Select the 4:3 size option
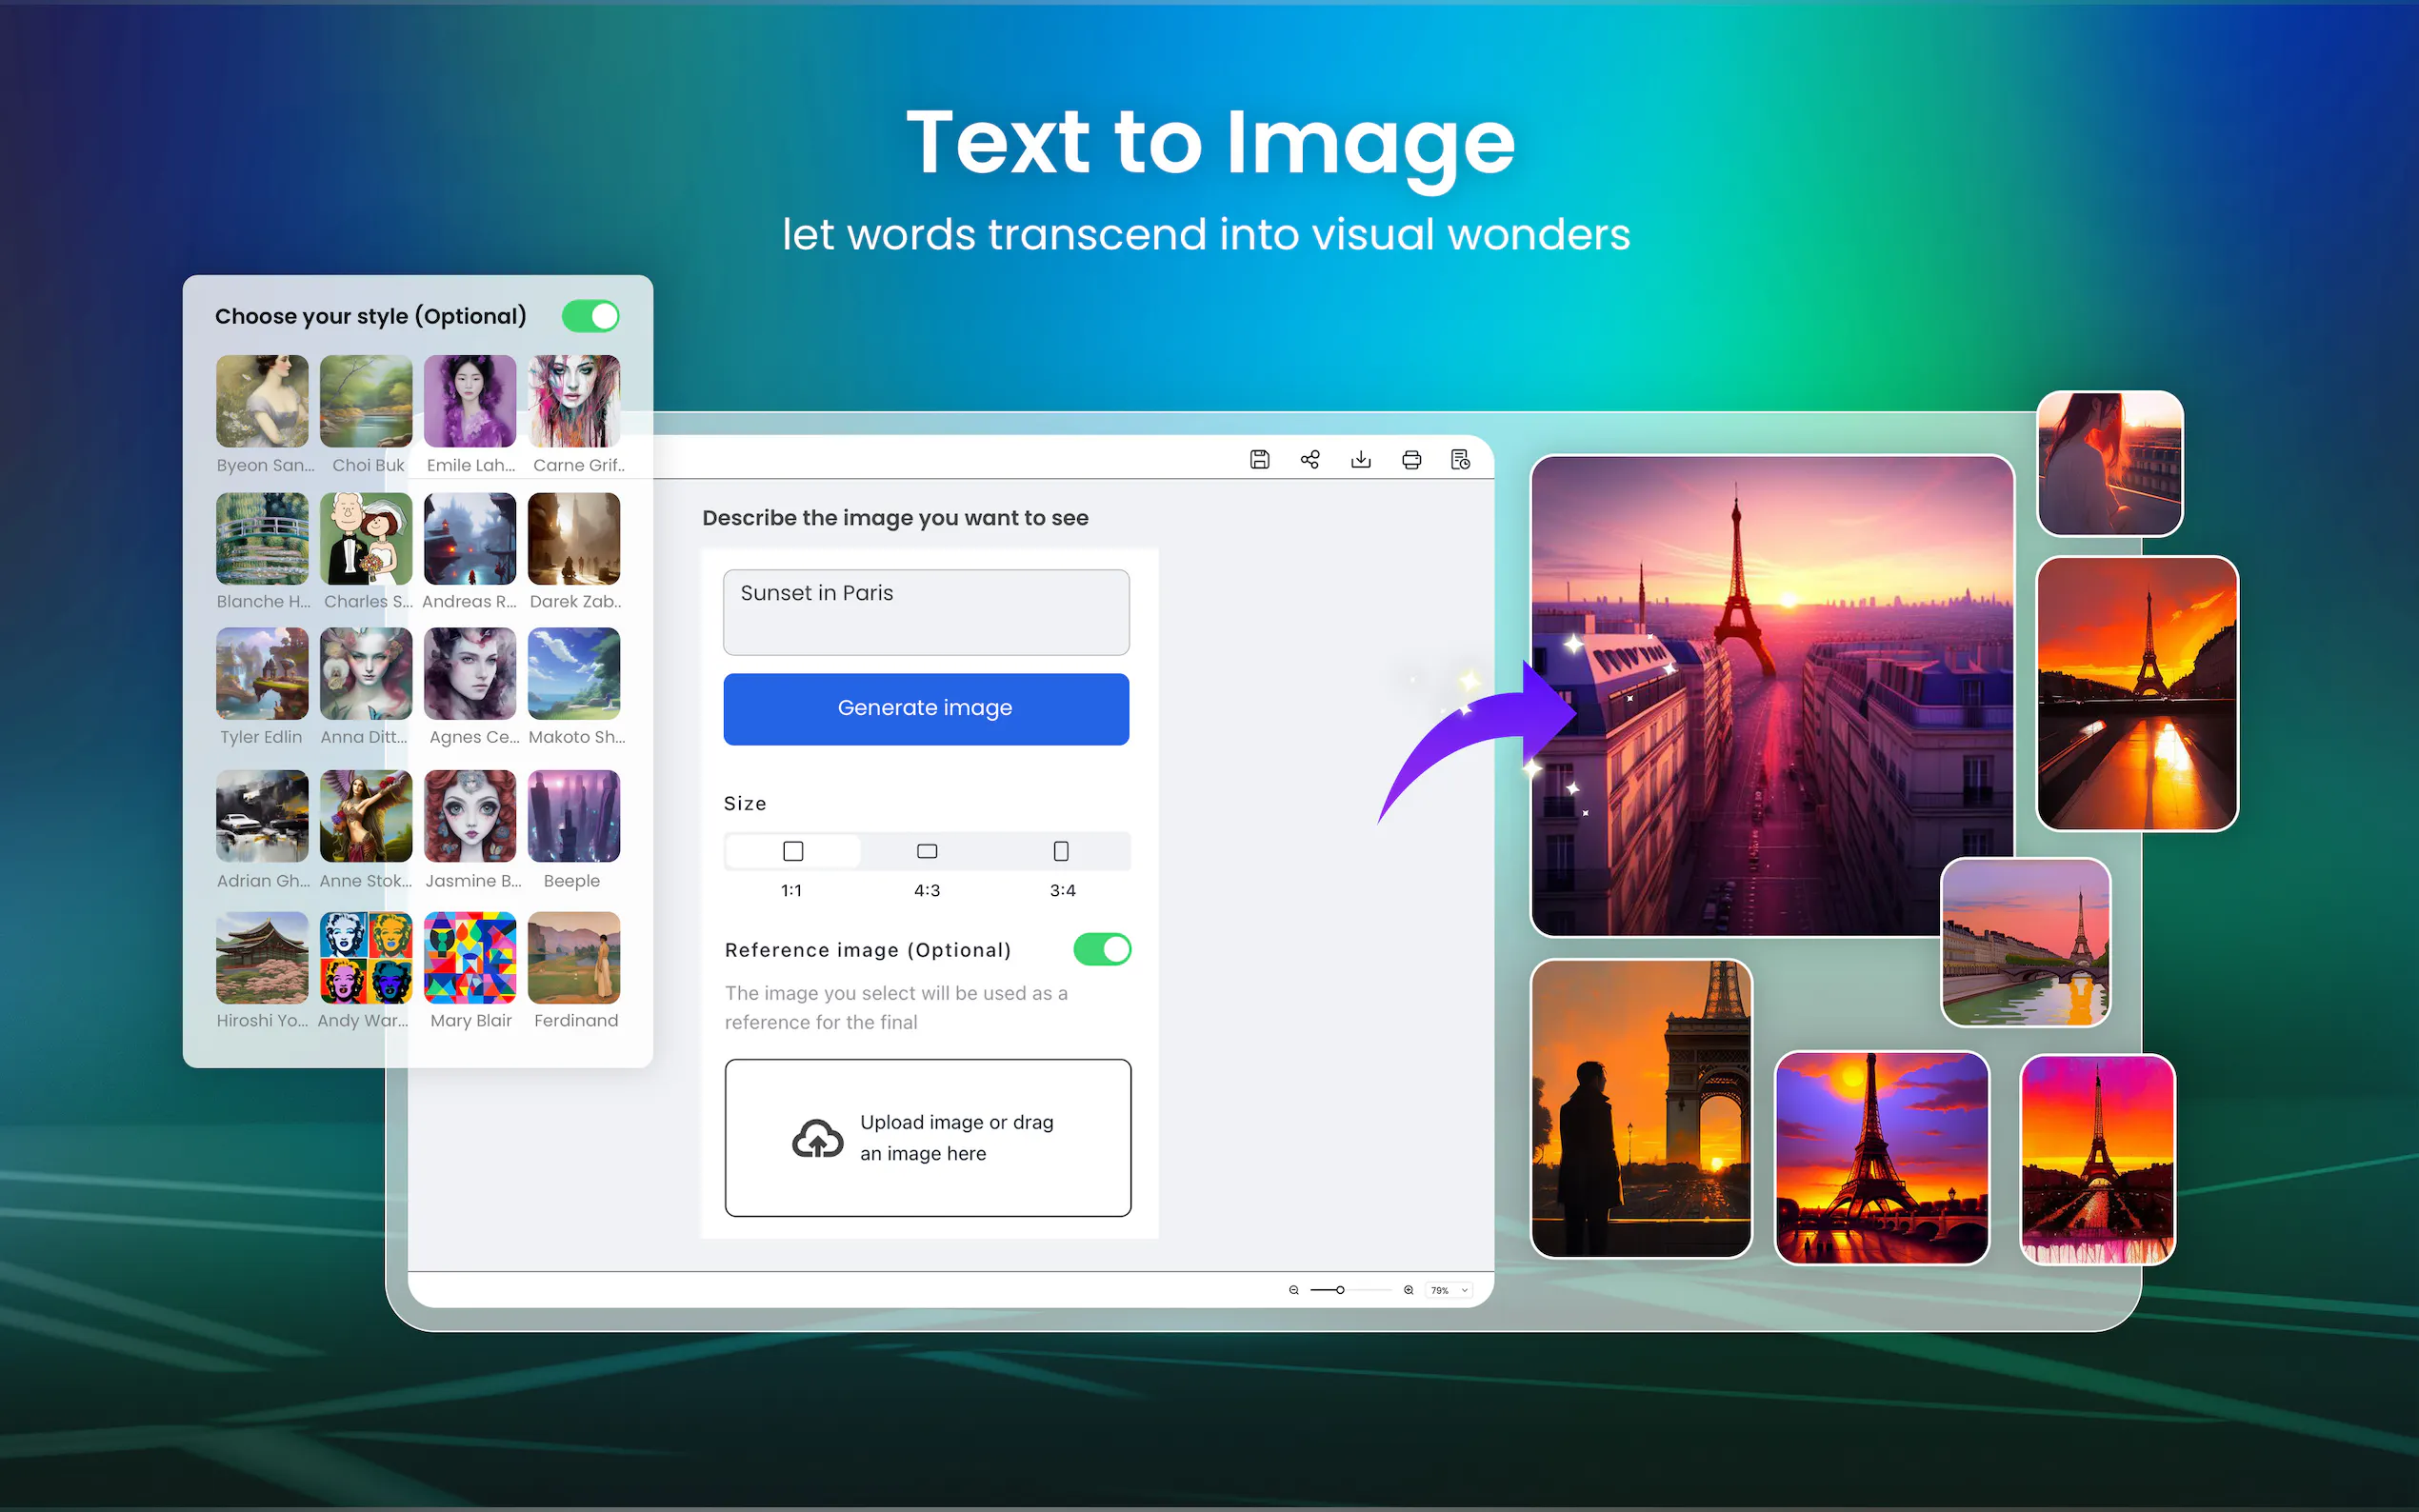Viewport: 2419px width, 1512px height. [x=927, y=852]
